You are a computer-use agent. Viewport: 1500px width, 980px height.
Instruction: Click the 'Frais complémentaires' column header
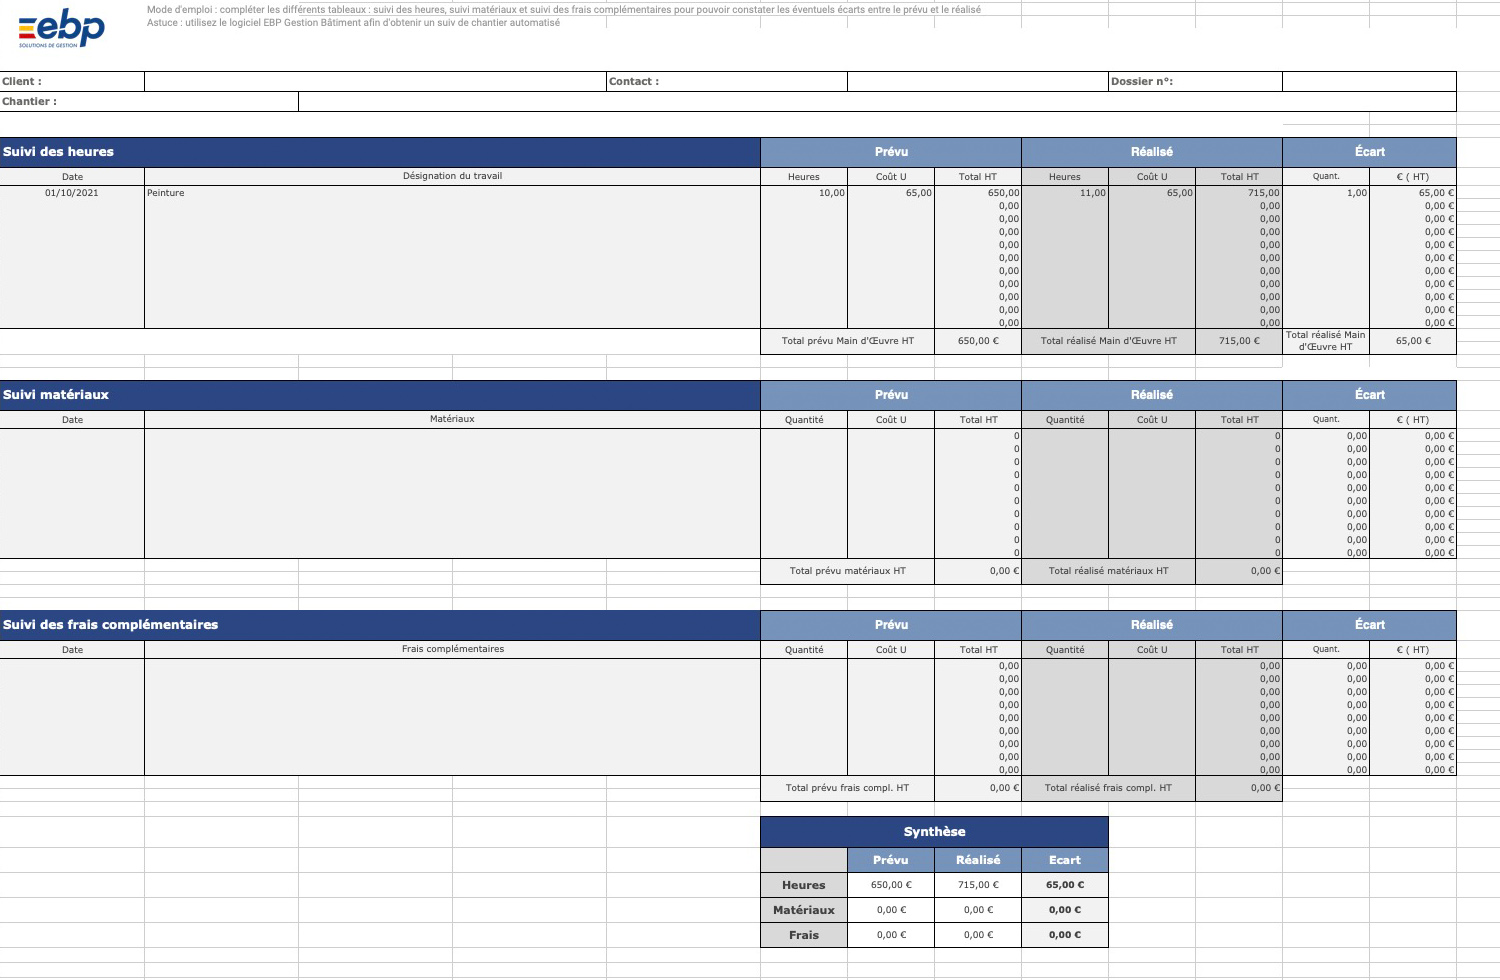point(452,649)
